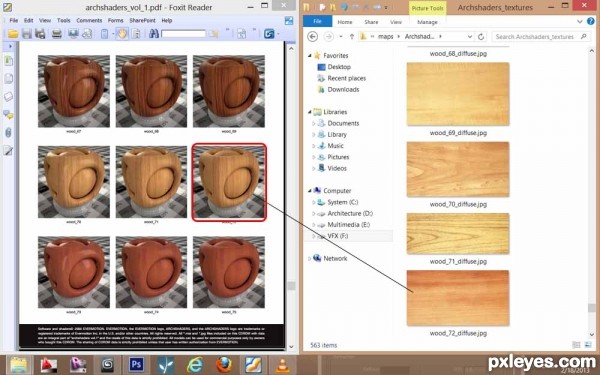The width and height of the screenshot is (600, 375).
Task: Switch Explorer to large thumbnails view icon
Action: (x=588, y=345)
